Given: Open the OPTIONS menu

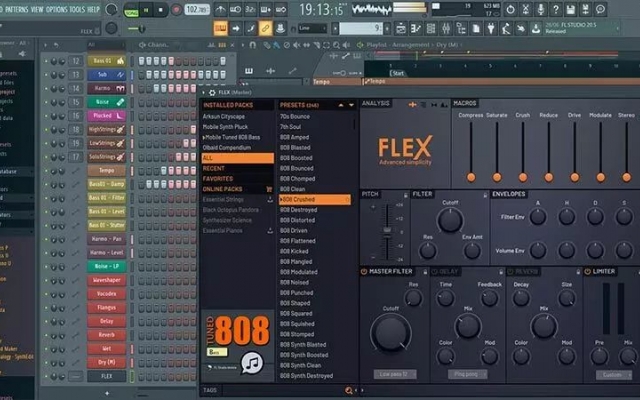Looking at the screenshot, I should point(56,9).
